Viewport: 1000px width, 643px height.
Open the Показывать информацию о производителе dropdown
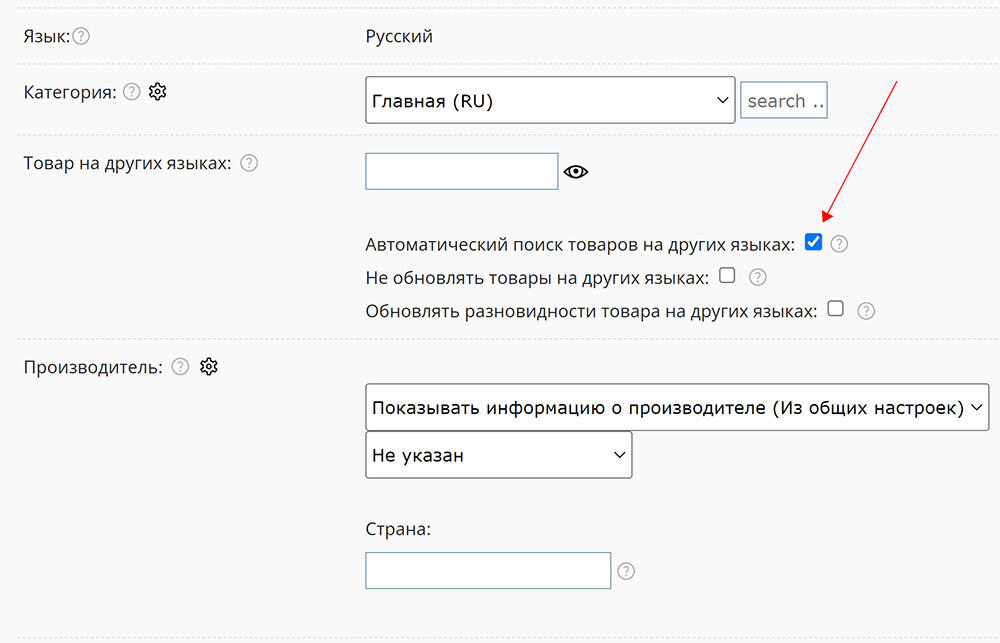click(x=677, y=408)
